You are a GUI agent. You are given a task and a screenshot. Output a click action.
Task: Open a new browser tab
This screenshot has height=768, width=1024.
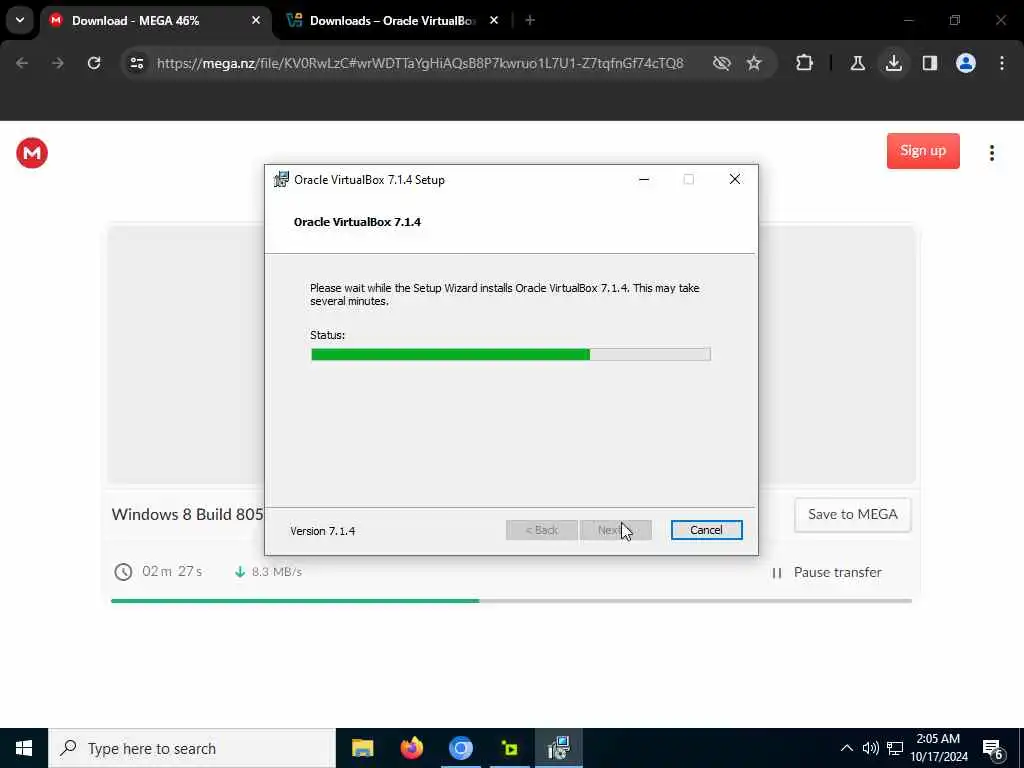coord(530,20)
